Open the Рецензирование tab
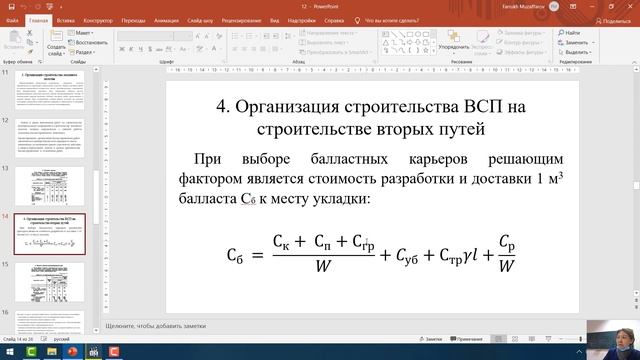640x360 pixels. point(241,20)
